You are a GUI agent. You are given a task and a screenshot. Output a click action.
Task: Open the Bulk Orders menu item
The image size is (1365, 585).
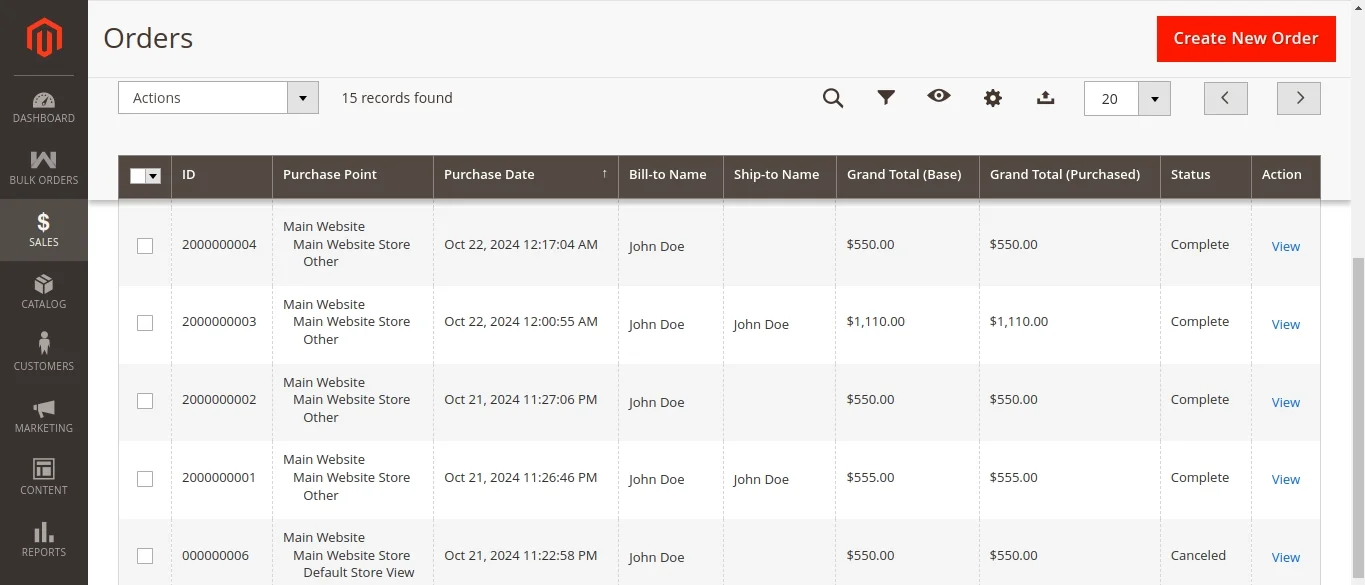pyautogui.click(x=43, y=168)
